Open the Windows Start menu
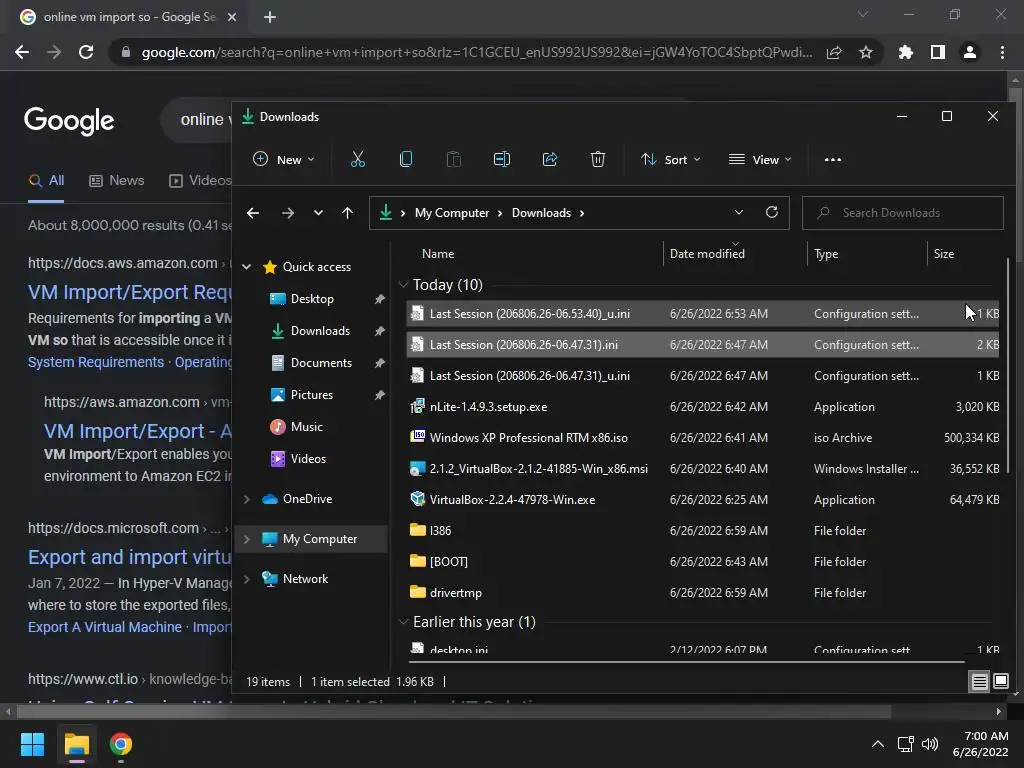The width and height of the screenshot is (1024, 768). tap(32, 744)
